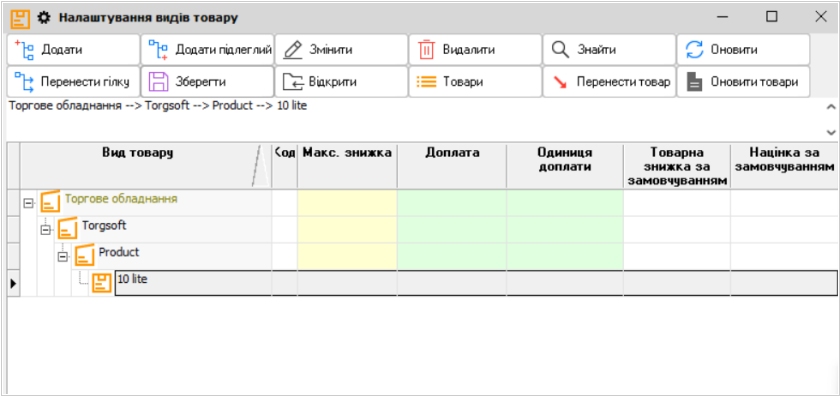Click Націнка за замовчуванням column header

click(x=785, y=166)
